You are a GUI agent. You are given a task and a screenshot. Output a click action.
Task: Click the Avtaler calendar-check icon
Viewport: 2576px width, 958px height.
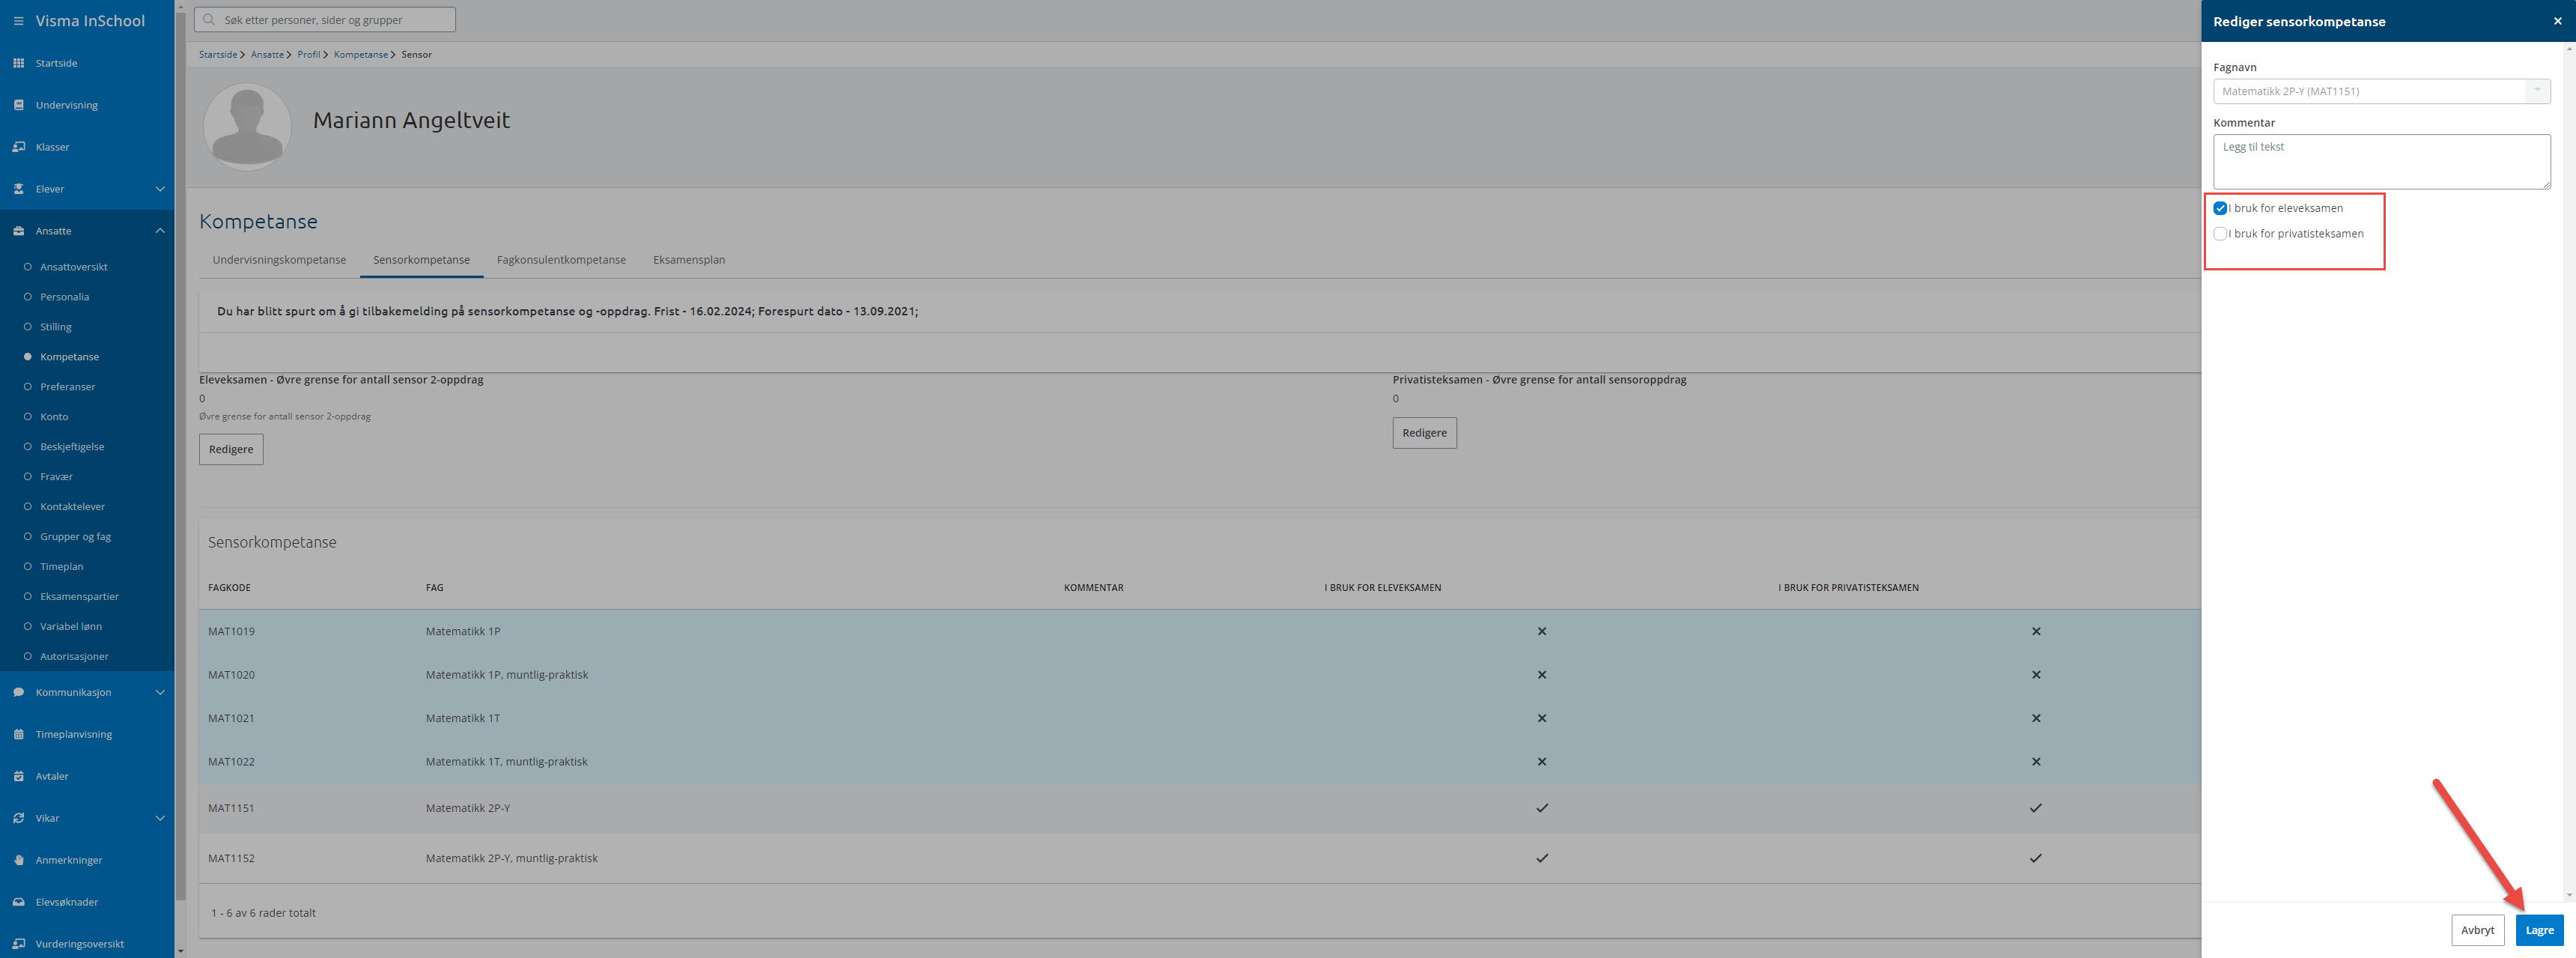coord(18,776)
